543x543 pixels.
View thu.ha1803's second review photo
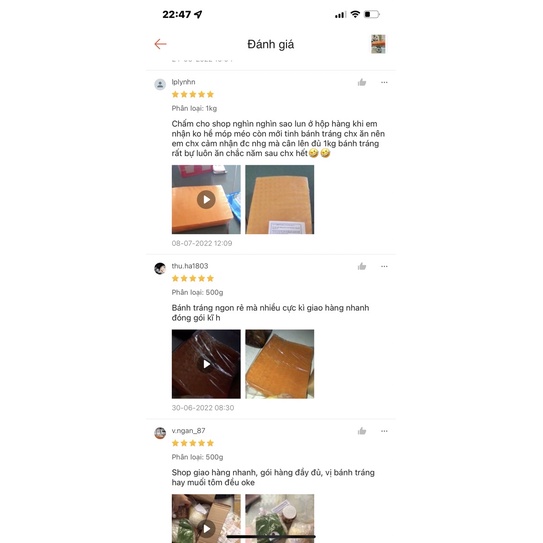280,364
